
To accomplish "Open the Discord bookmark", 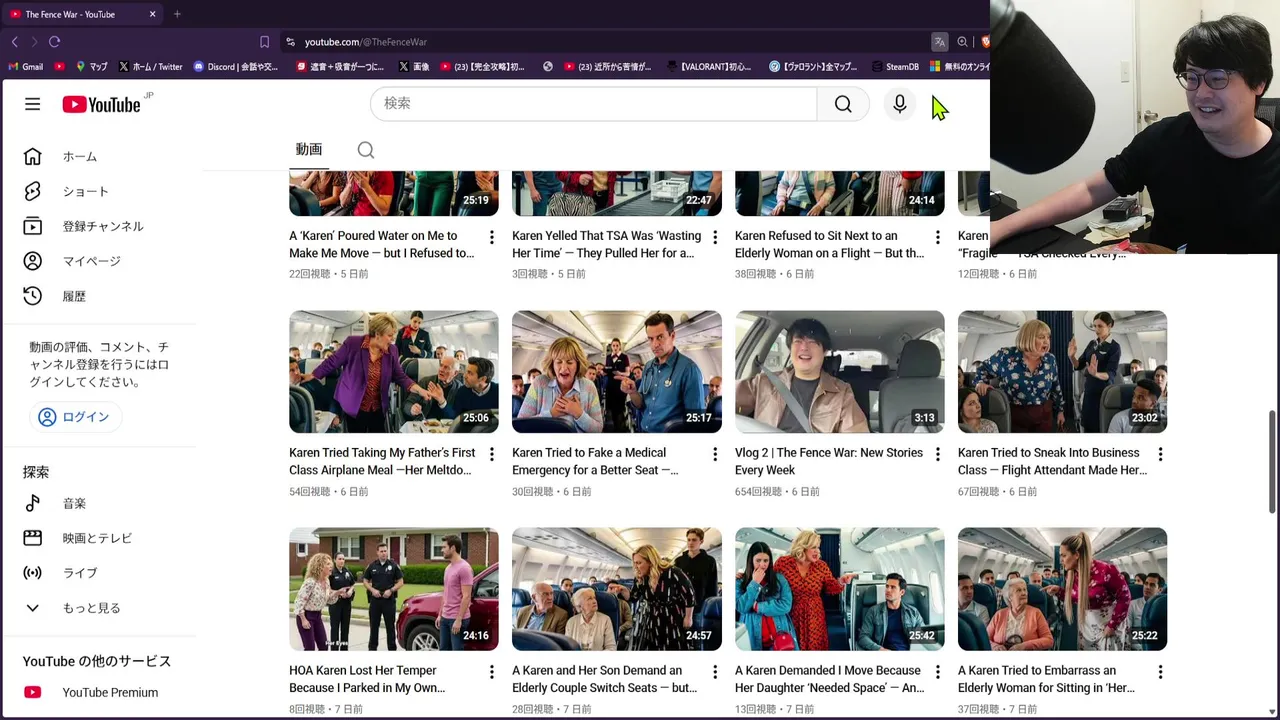I will point(235,67).
